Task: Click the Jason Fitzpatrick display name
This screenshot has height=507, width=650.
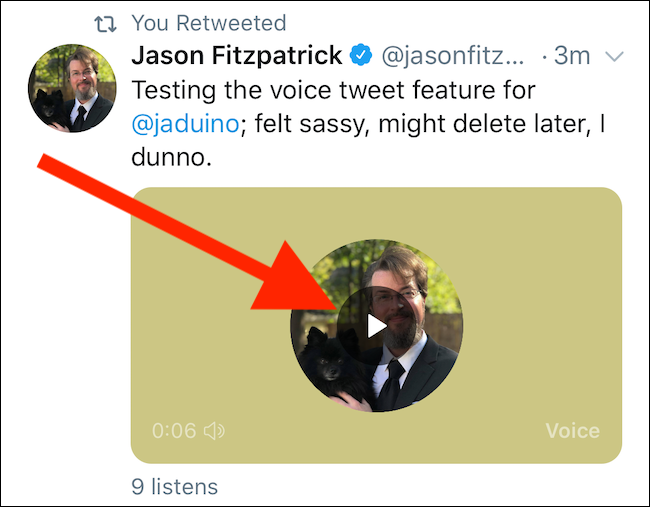Action: point(237,56)
